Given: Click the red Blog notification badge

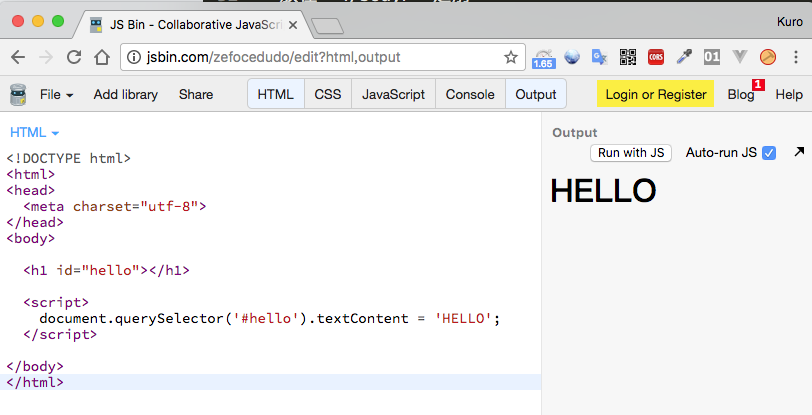Looking at the screenshot, I should 758,84.
